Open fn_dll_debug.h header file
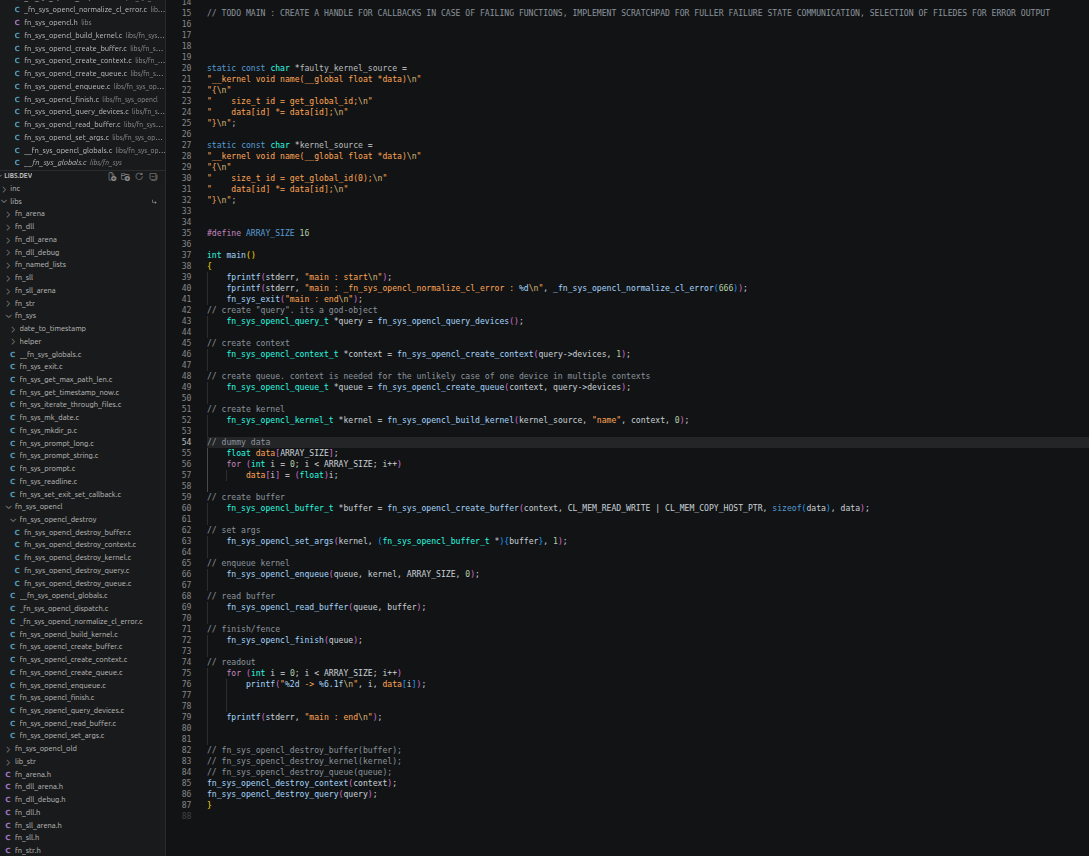 pos(40,799)
